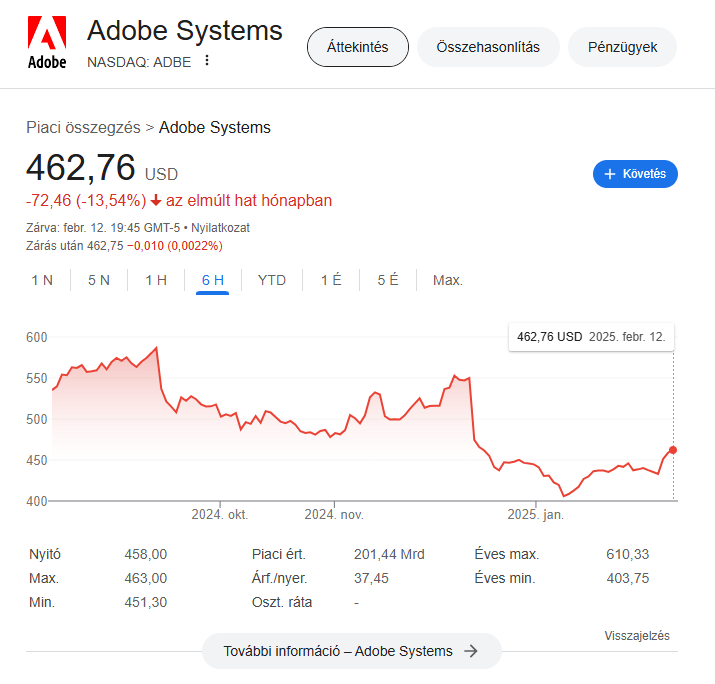Click the red dot marker at chart end
This screenshot has height=684, width=715.
673,450
